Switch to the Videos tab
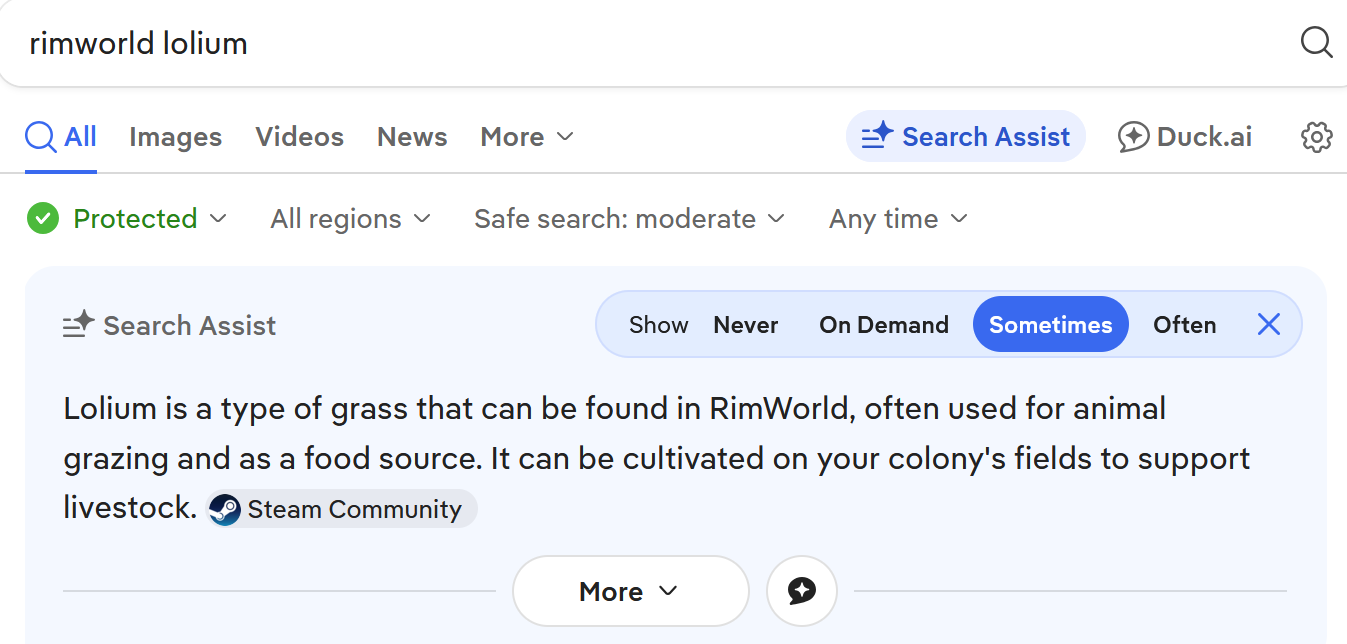 point(299,137)
